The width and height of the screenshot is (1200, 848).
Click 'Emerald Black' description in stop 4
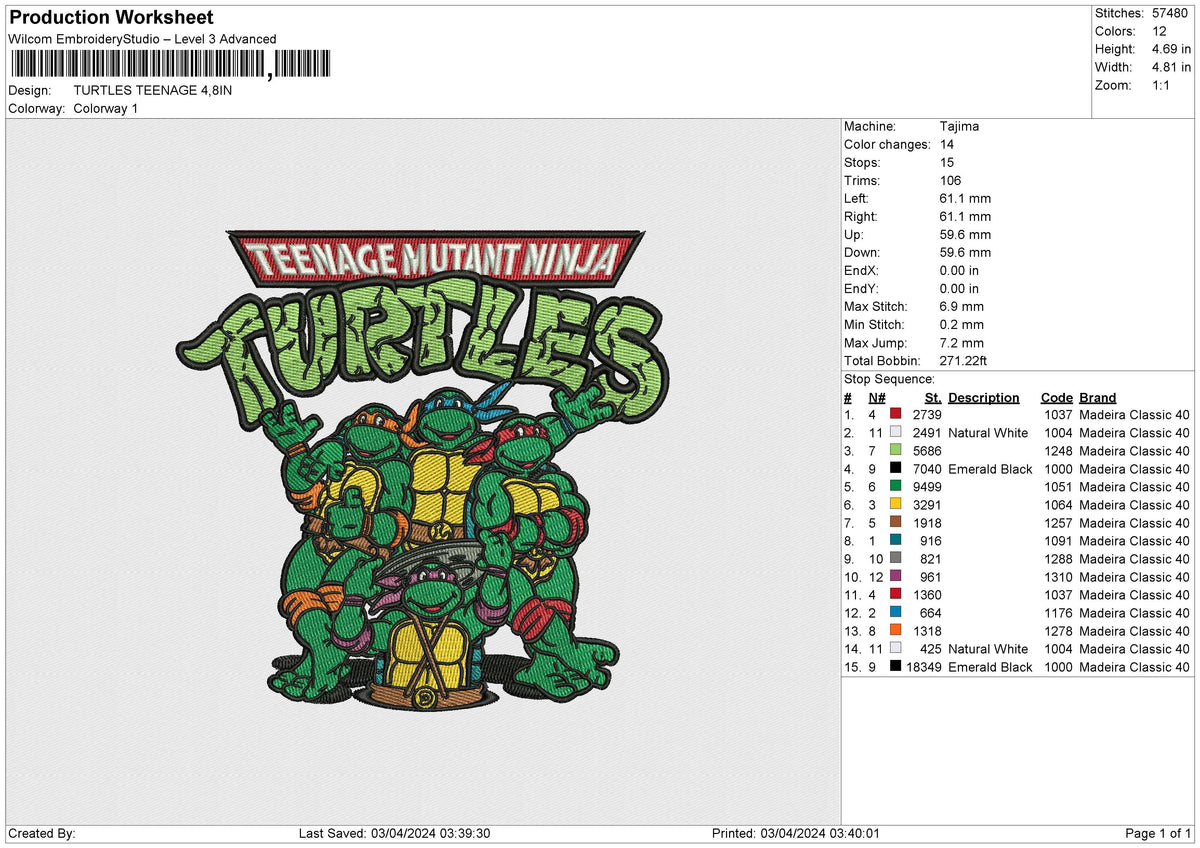990,468
